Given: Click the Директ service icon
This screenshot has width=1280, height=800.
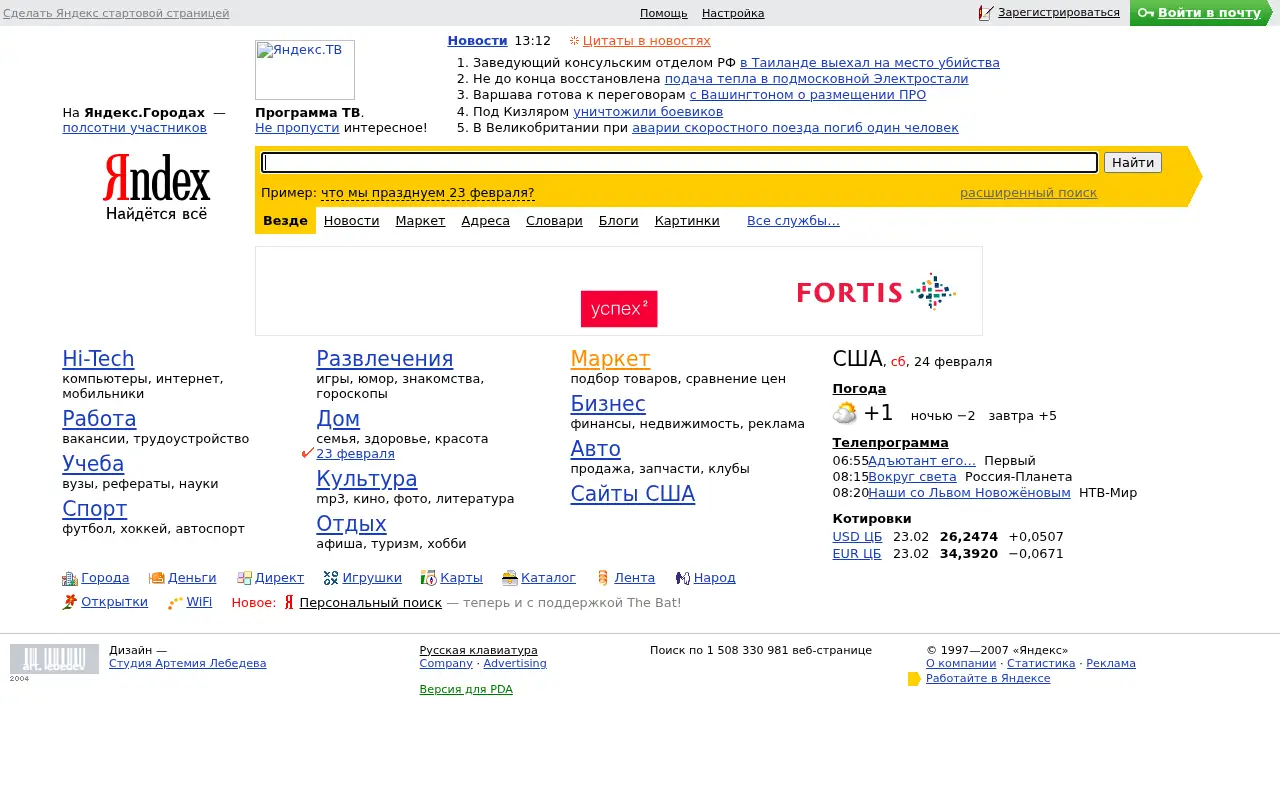Looking at the screenshot, I should (244, 578).
